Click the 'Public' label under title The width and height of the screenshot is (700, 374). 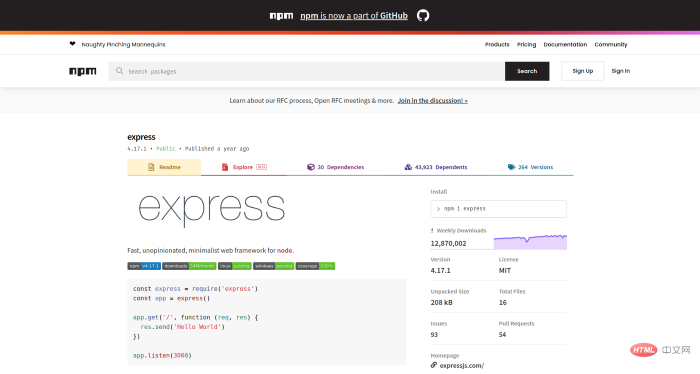coord(166,149)
